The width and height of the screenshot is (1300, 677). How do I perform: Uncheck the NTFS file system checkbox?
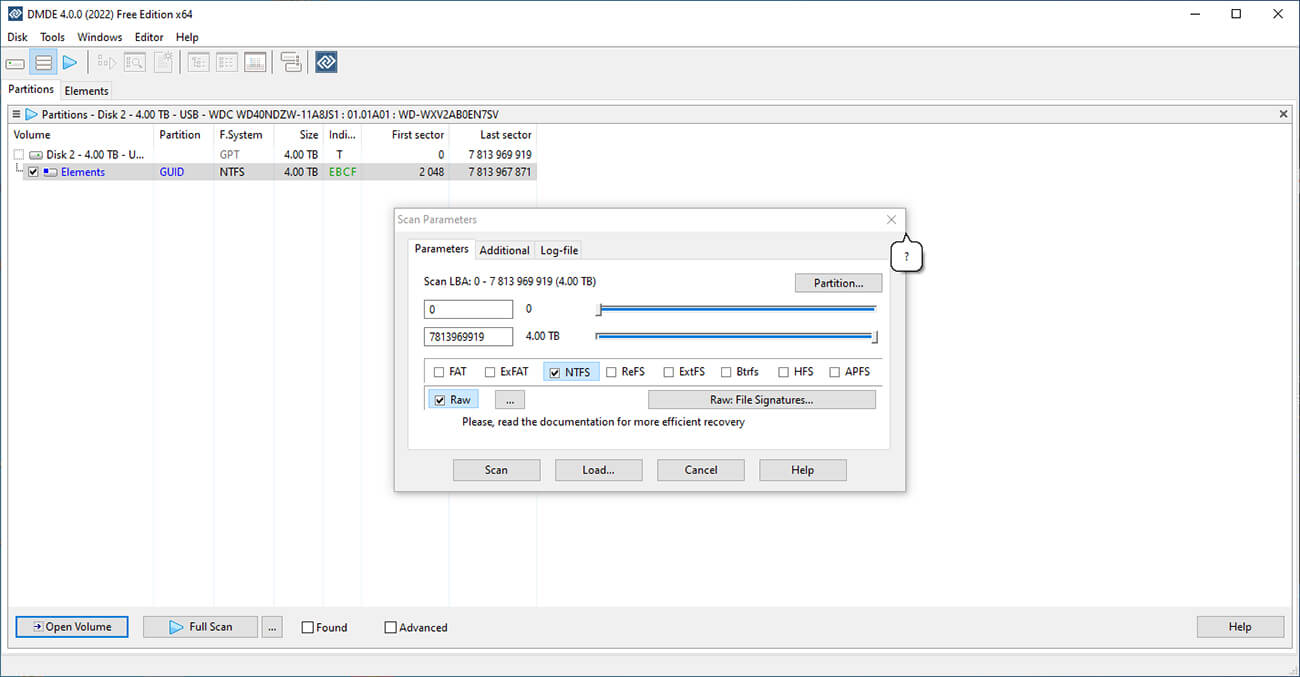(x=555, y=371)
